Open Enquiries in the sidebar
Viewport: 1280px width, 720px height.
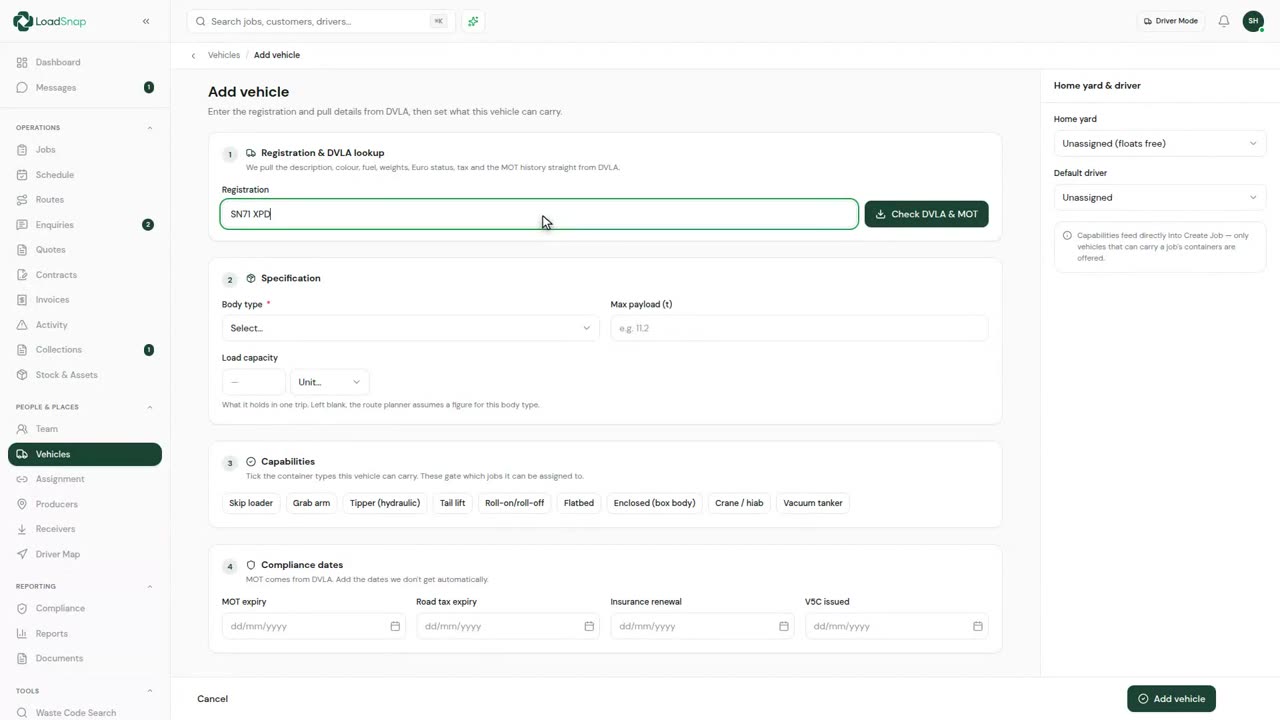[85, 225]
